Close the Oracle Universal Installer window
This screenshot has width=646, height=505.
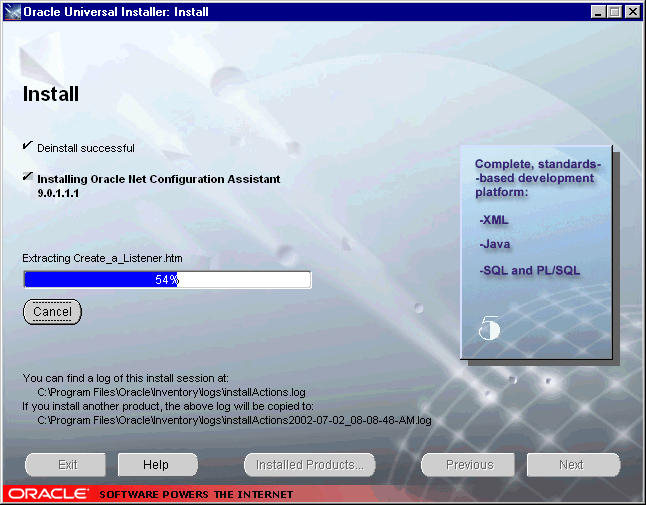pos(632,12)
